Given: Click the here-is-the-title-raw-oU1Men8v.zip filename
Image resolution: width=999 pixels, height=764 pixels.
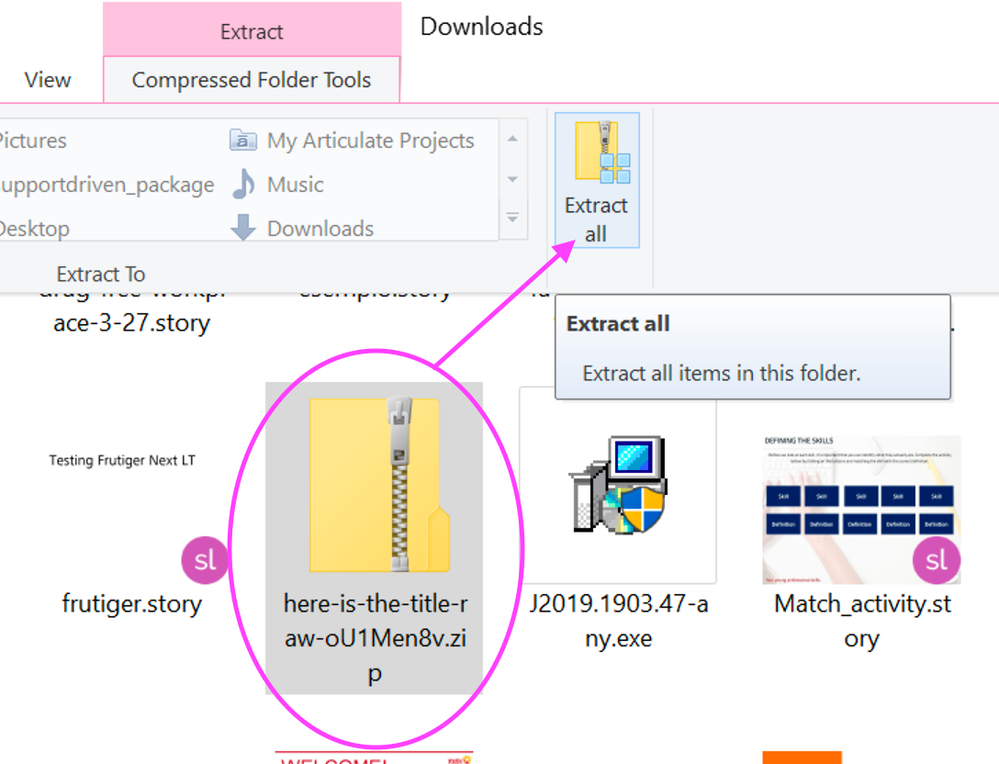Looking at the screenshot, I should [x=374, y=638].
